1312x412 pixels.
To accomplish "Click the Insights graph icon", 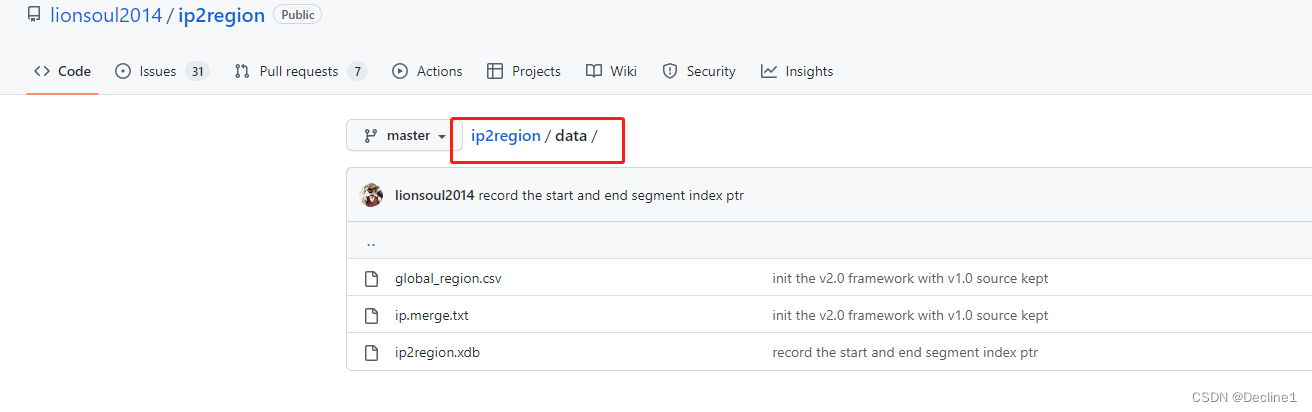I will tap(769, 71).
